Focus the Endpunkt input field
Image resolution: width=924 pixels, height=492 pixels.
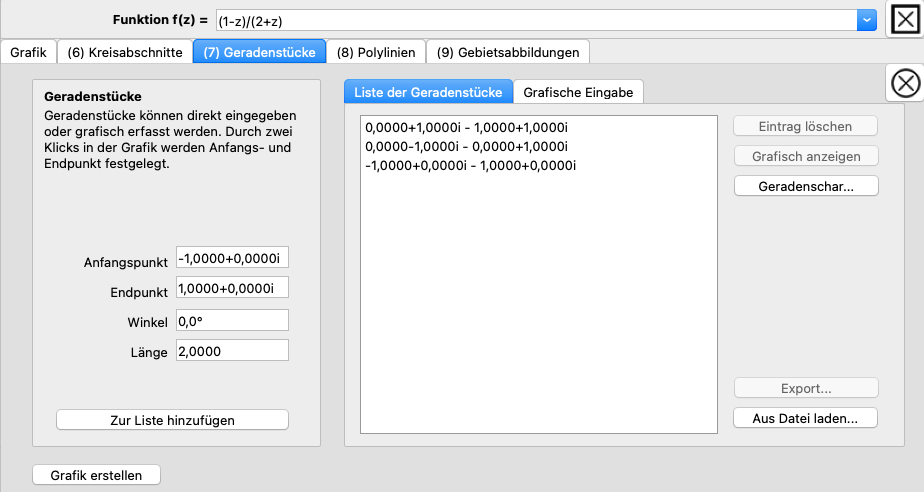231,288
